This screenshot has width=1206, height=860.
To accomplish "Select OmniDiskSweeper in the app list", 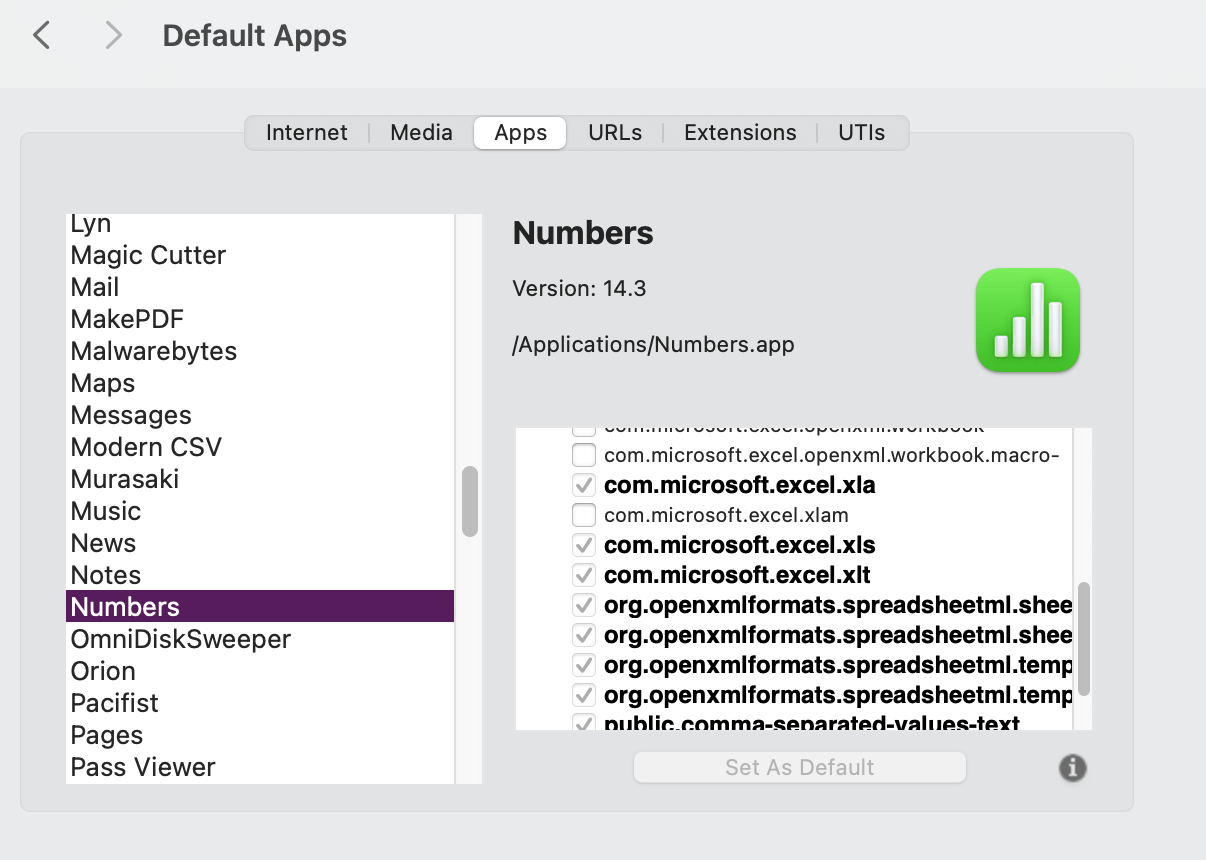I will point(260,639).
